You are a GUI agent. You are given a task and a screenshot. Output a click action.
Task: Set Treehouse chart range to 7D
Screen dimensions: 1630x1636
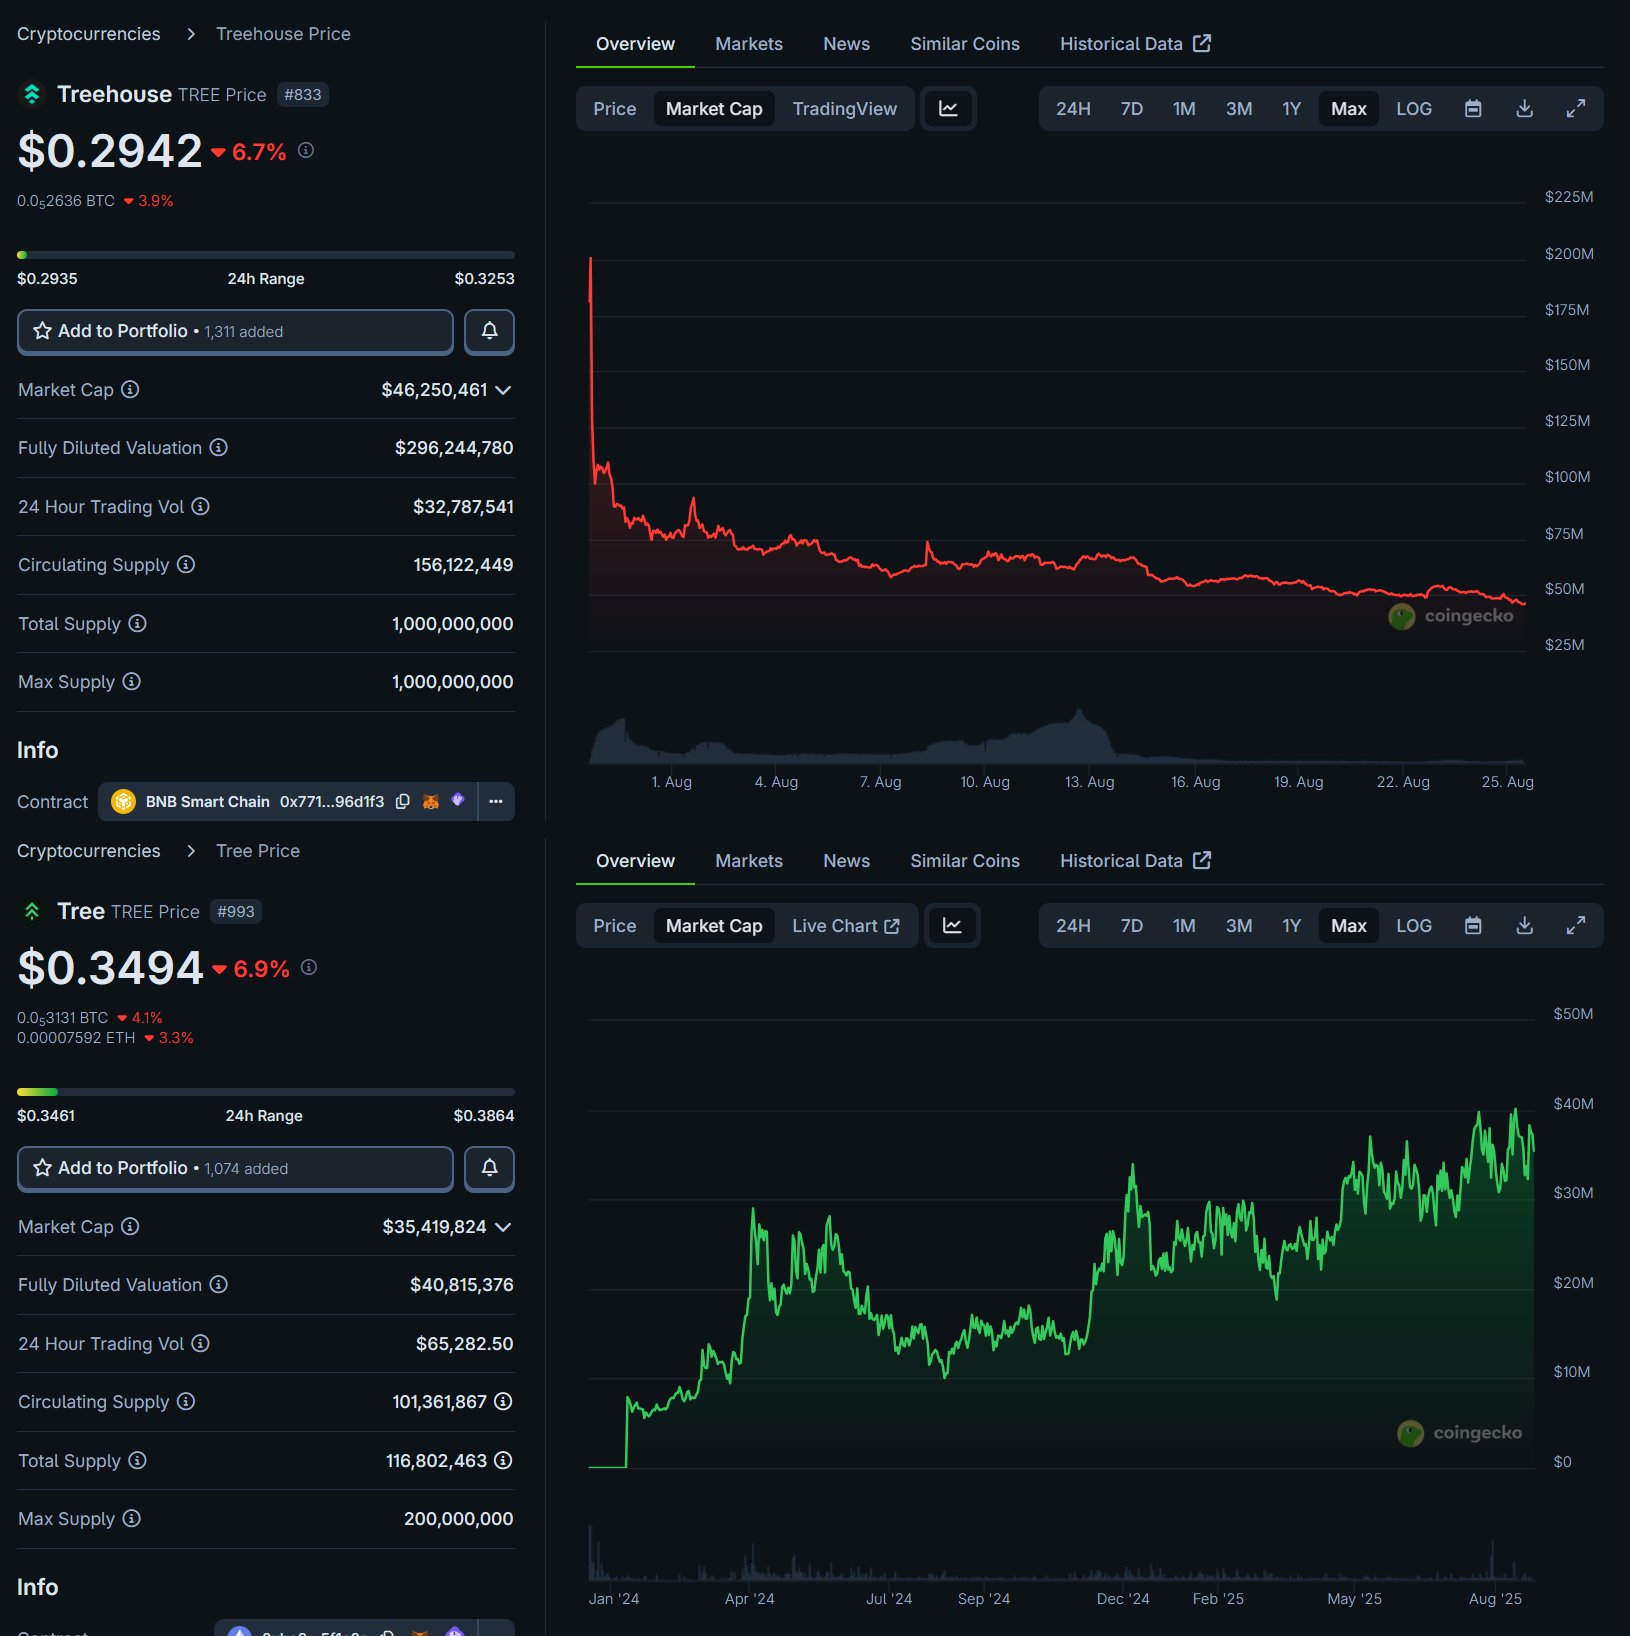pyautogui.click(x=1132, y=109)
